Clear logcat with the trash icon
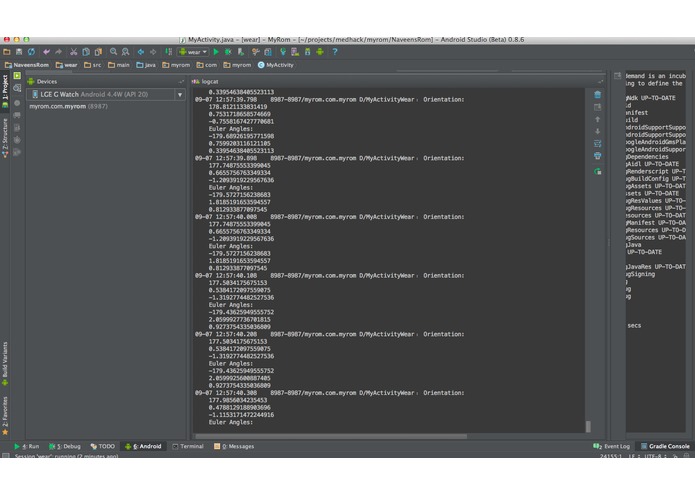This screenshot has height=494, width=695. pos(597,94)
